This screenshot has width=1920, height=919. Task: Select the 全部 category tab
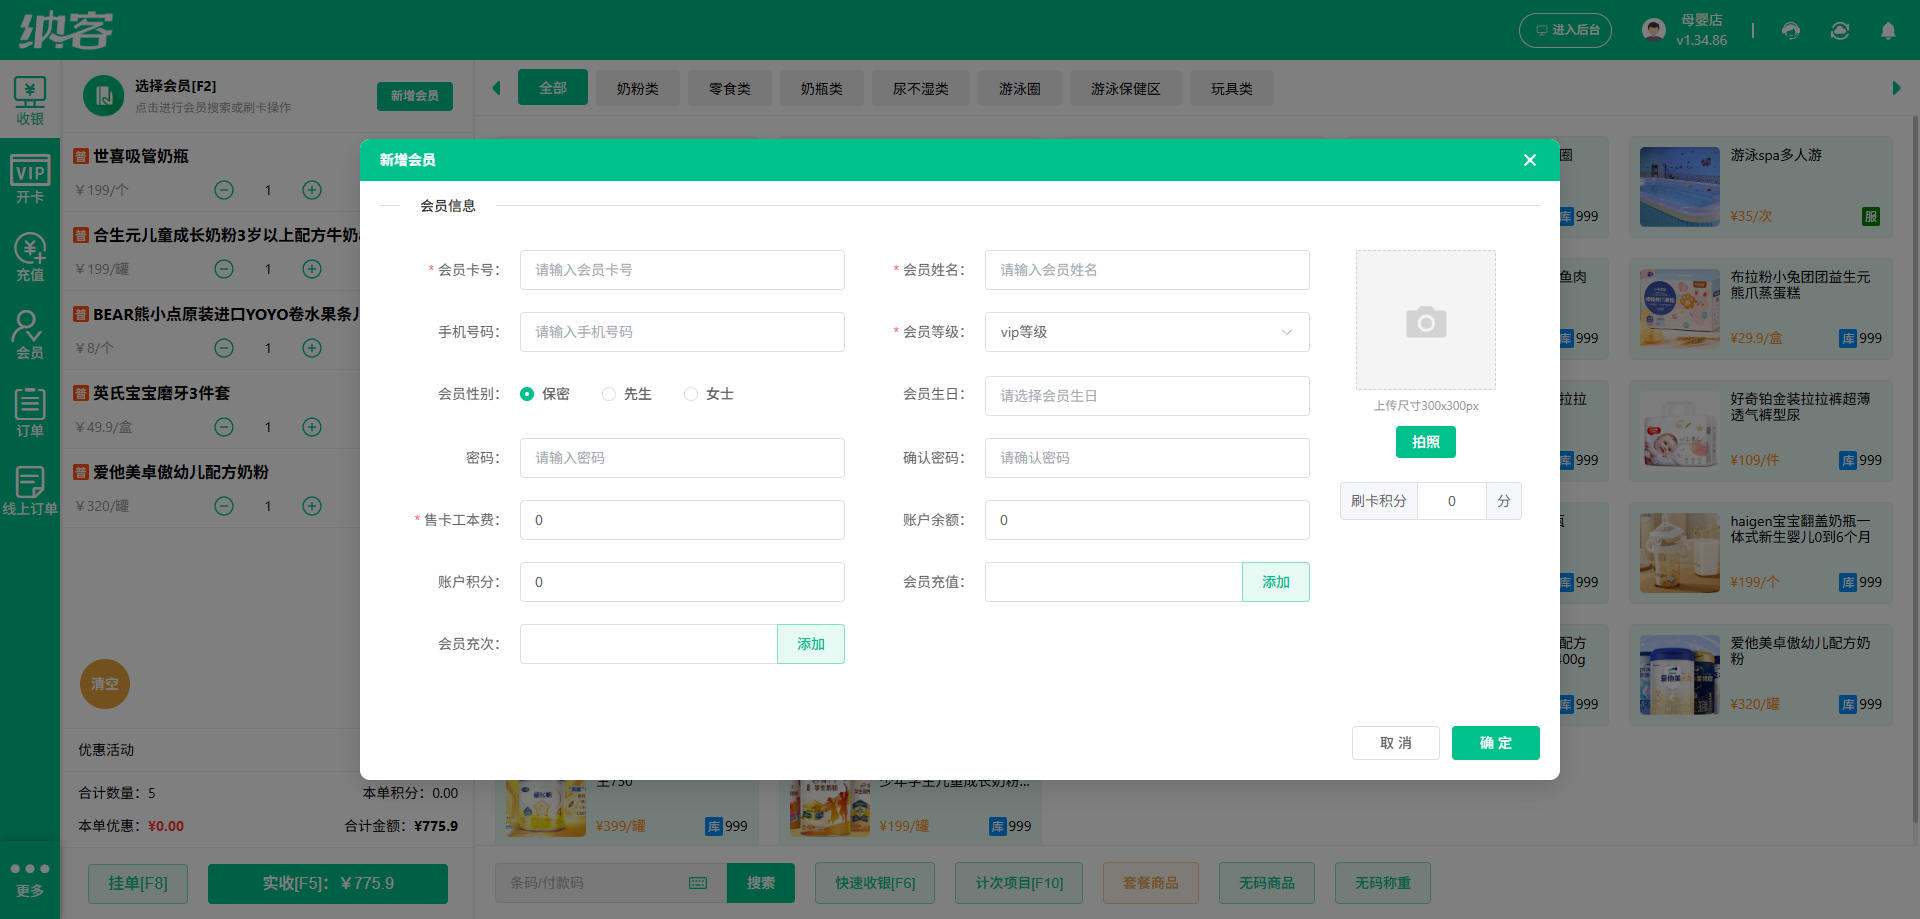553,88
